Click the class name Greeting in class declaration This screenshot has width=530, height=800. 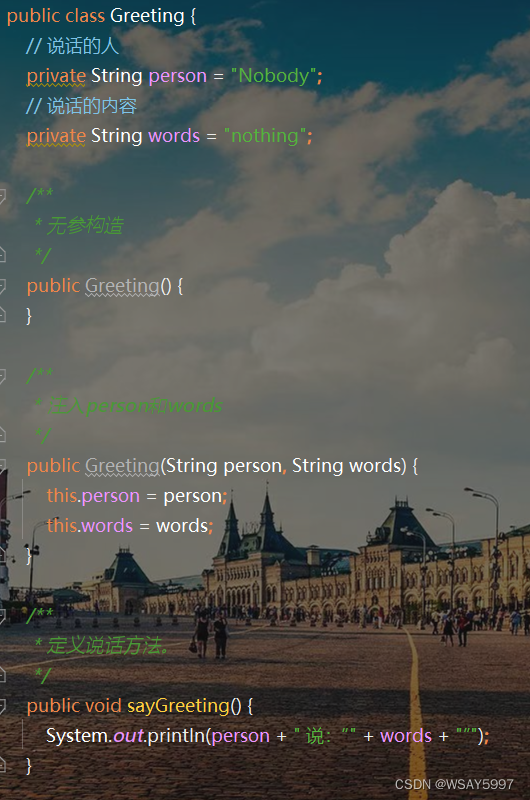(x=147, y=16)
